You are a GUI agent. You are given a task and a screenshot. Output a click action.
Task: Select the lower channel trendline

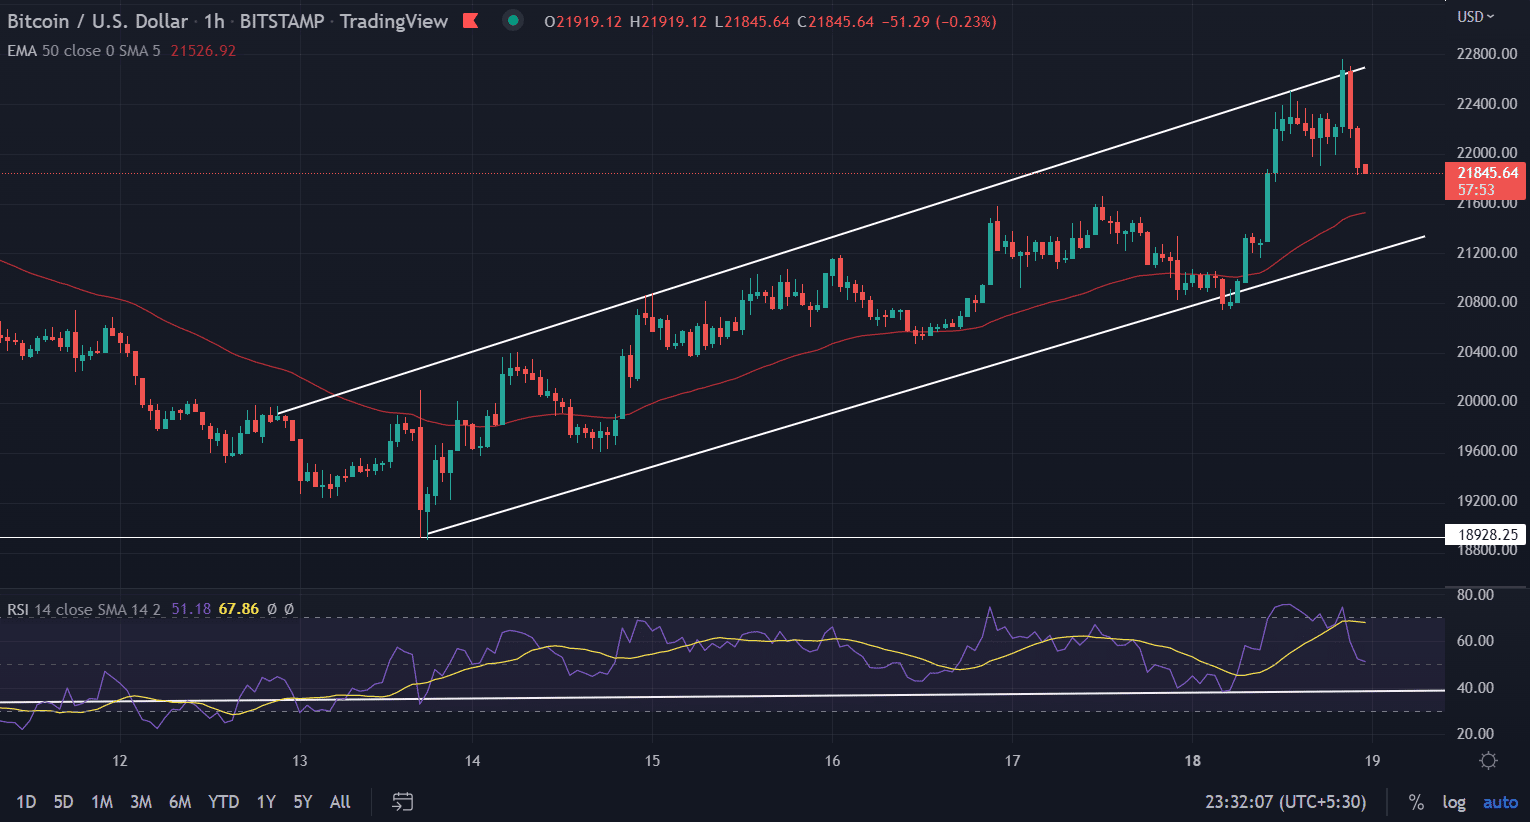coord(925,385)
